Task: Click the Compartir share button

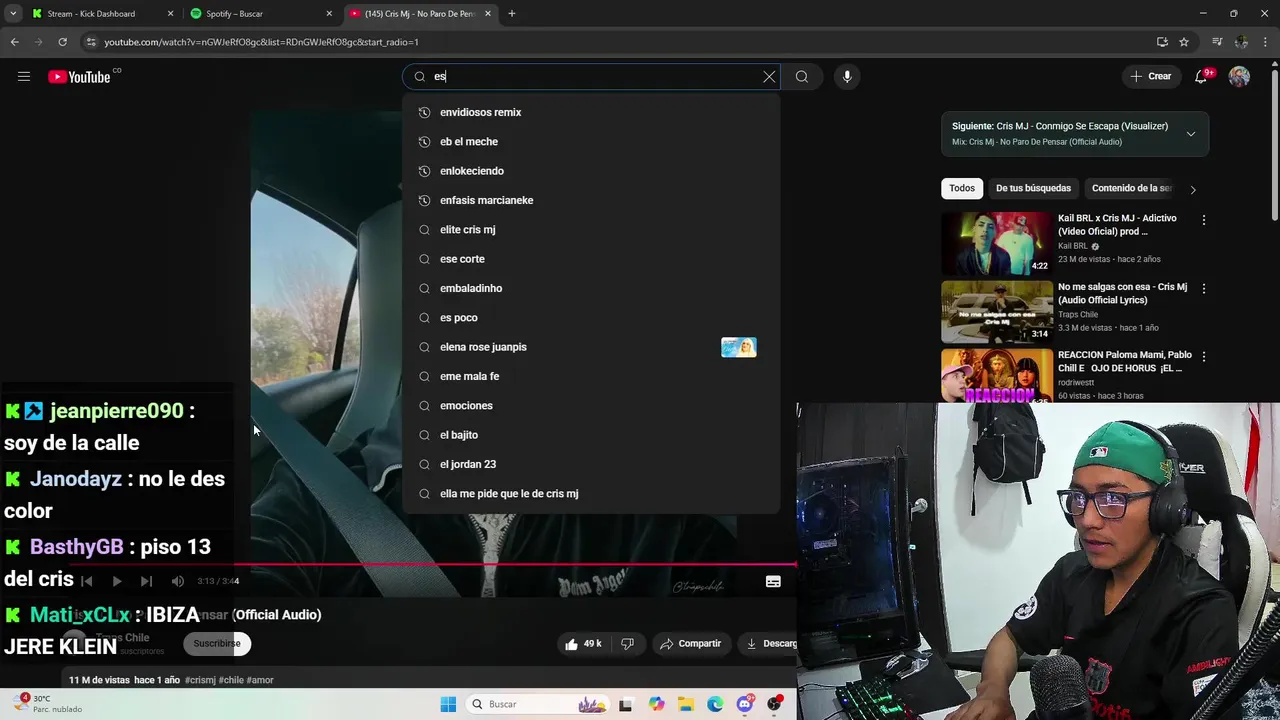Action: click(x=690, y=644)
